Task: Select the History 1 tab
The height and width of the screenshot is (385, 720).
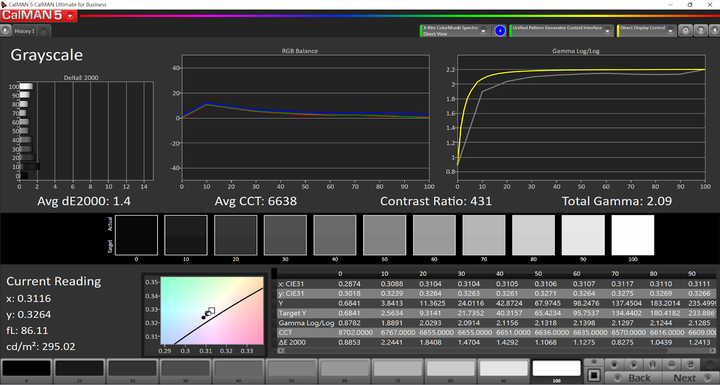Action: coord(24,31)
